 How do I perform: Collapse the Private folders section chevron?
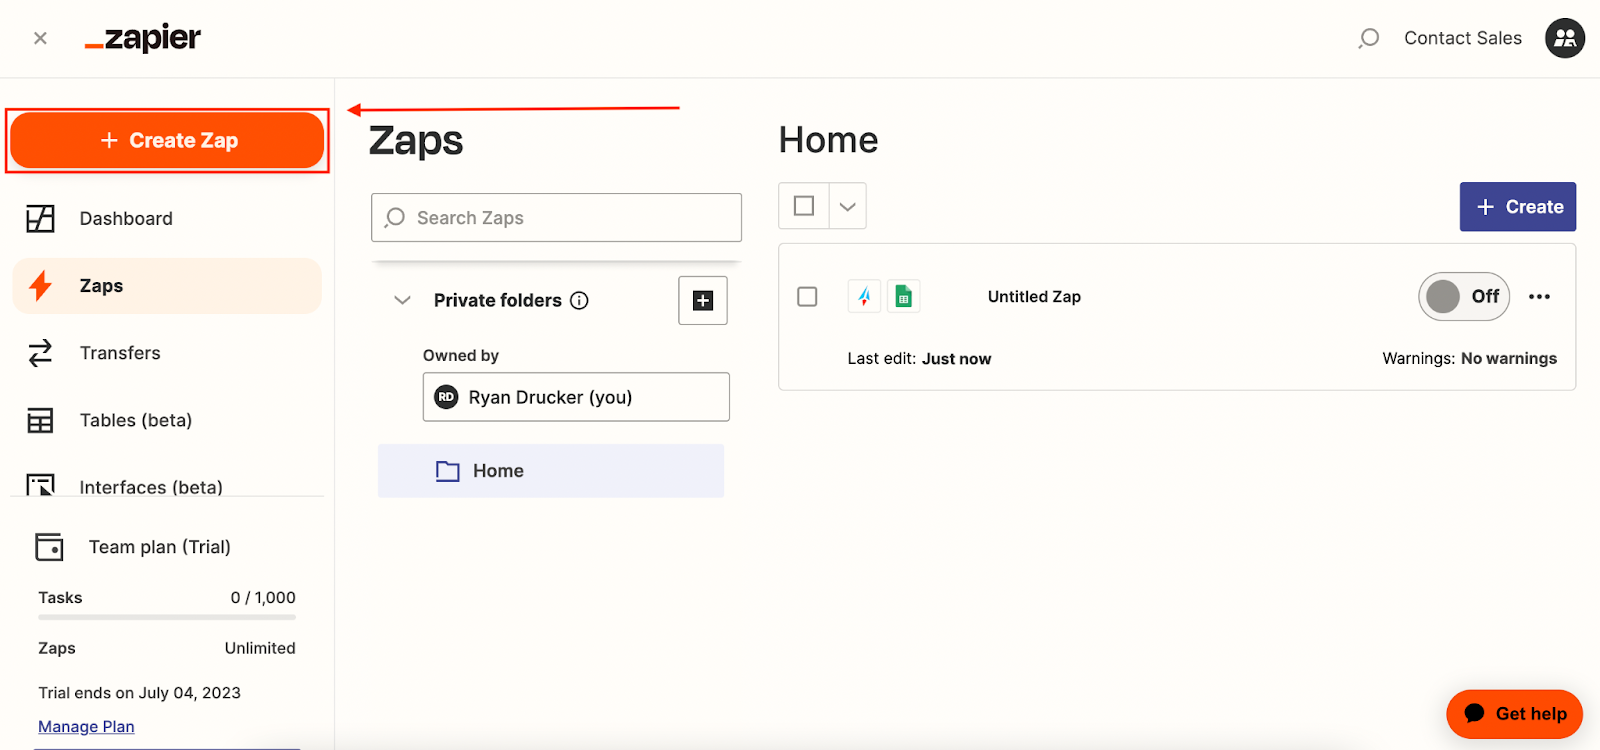(402, 300)
